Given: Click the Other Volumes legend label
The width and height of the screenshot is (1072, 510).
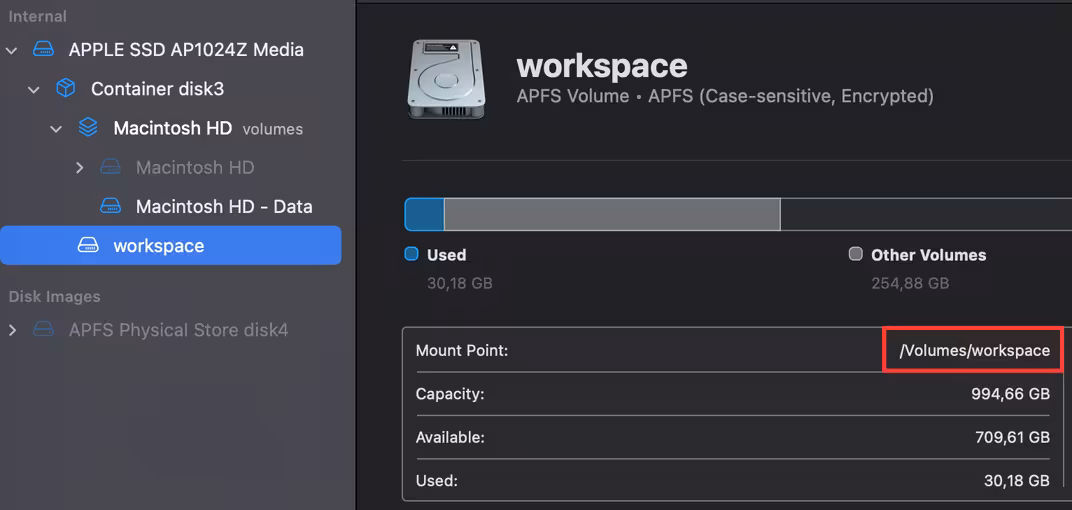Looking at the screenshot, I should [x=928, y=255].
